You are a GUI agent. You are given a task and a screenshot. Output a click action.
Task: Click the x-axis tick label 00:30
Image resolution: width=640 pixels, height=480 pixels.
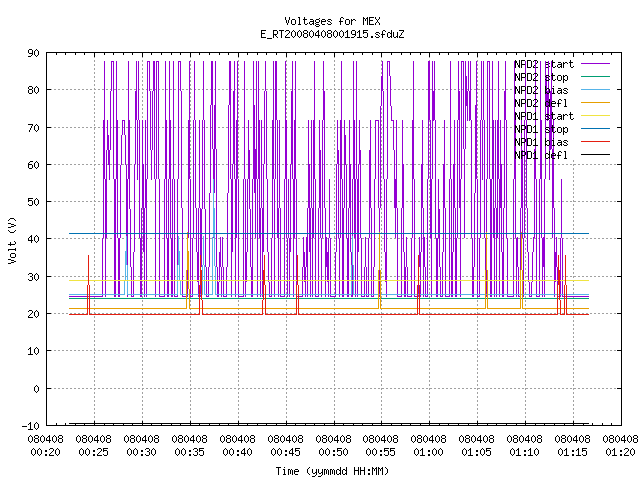pos(141,452)
